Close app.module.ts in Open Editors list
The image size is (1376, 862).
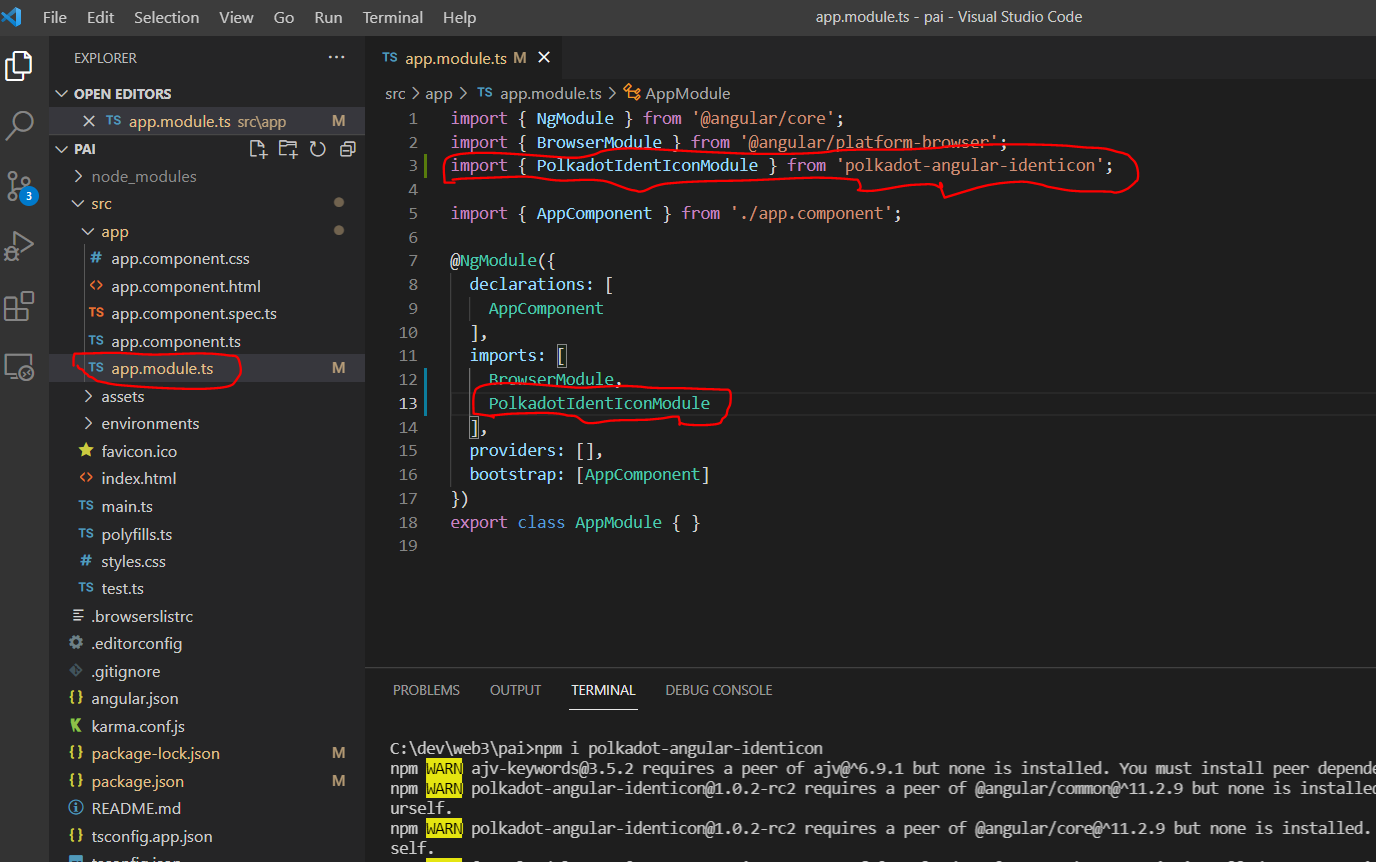click(89, 121)
